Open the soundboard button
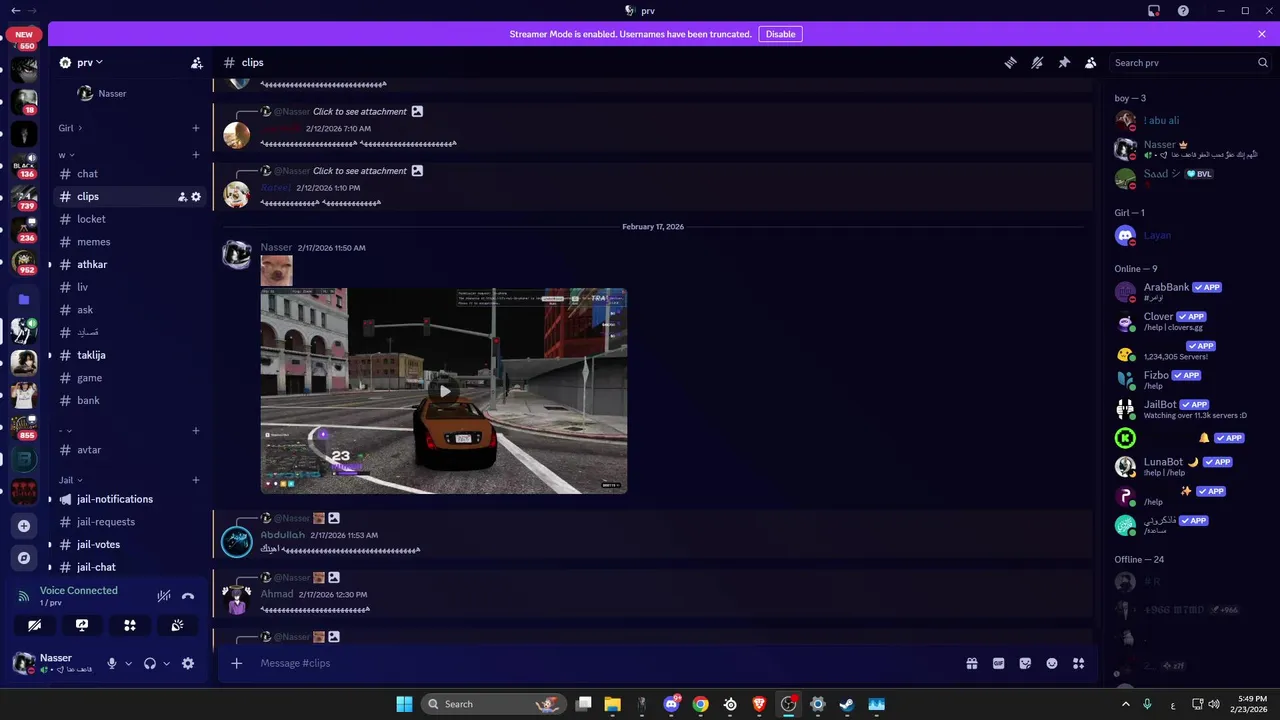 coord(177,625)
